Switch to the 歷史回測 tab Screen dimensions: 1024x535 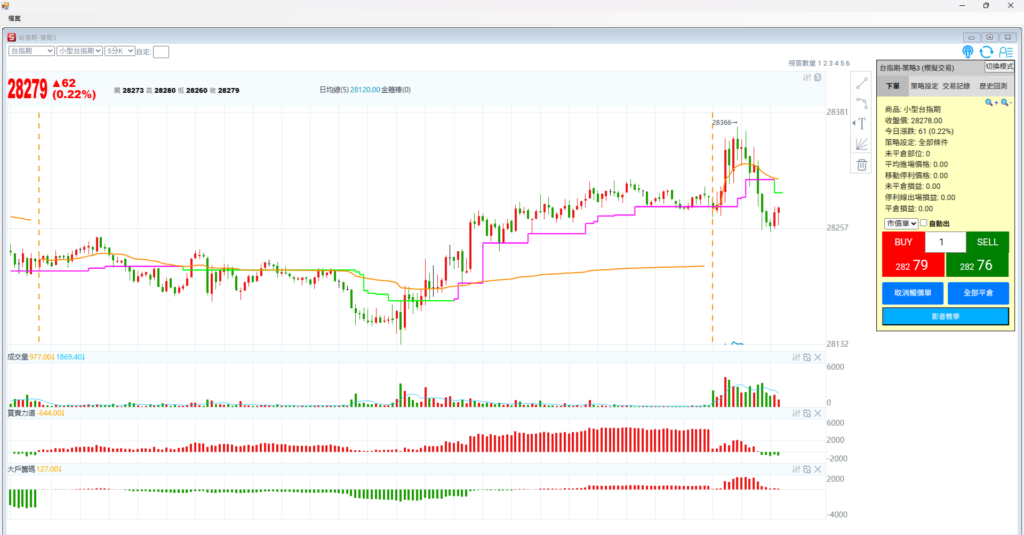click(992, 87)
